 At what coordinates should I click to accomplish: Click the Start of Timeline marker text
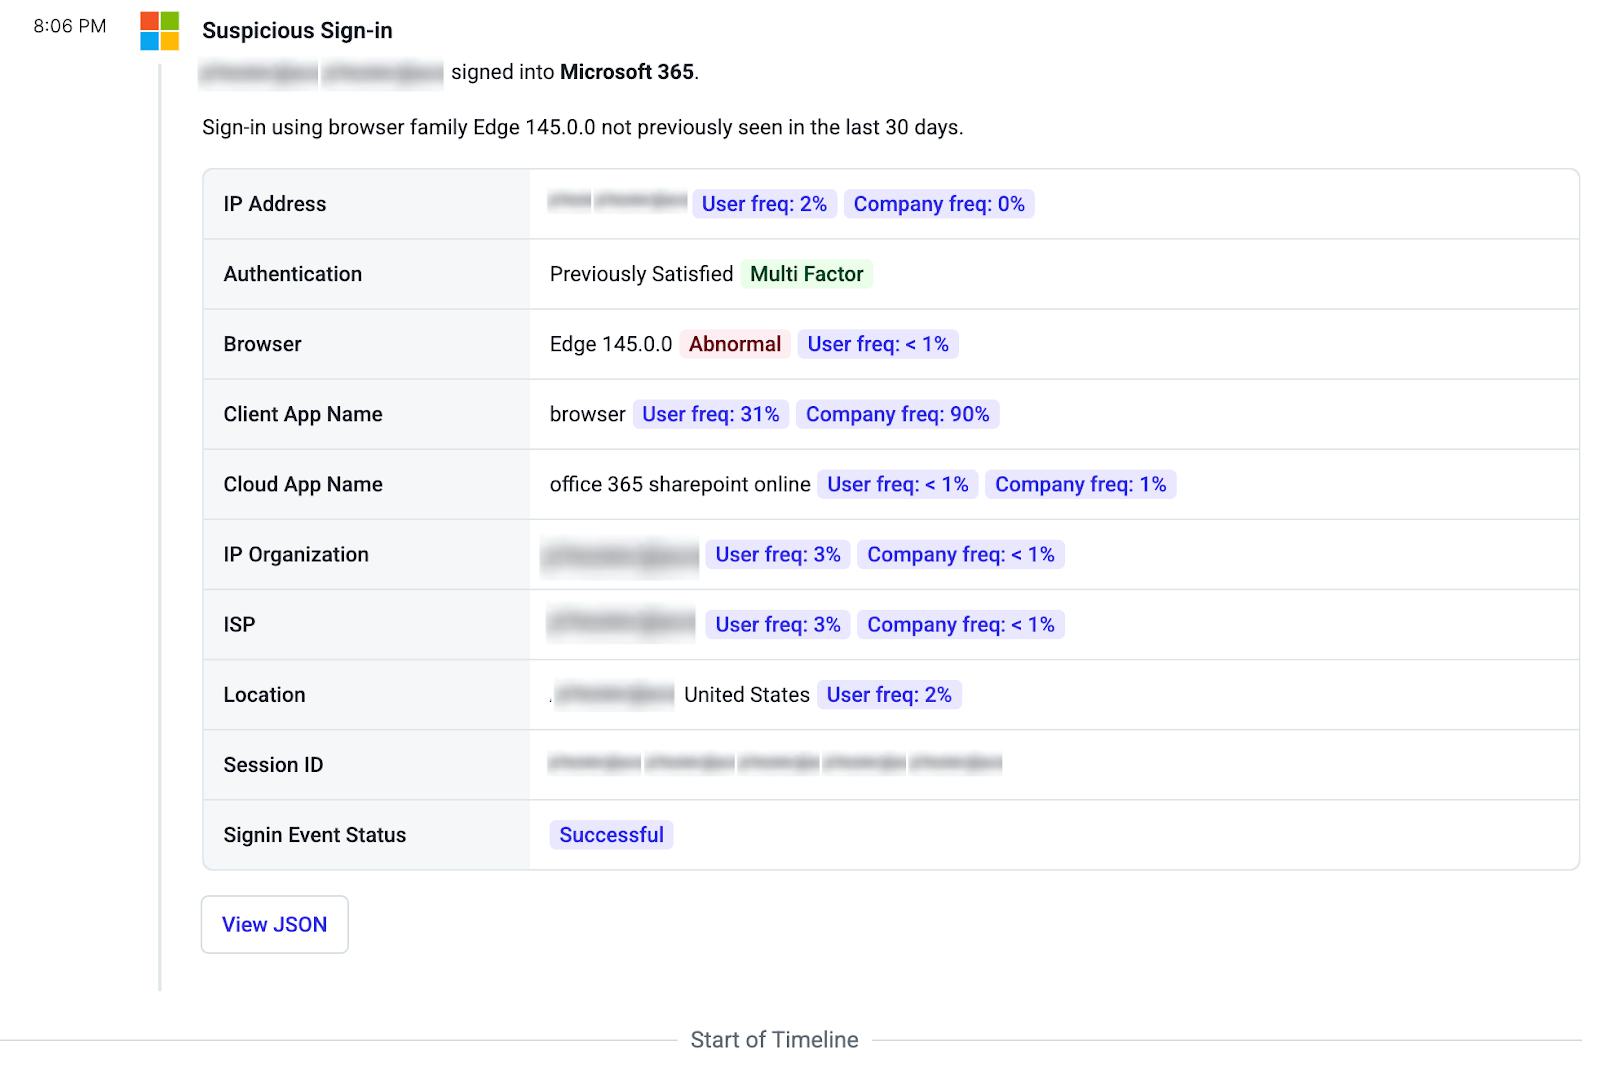(x=774, y=1040)
